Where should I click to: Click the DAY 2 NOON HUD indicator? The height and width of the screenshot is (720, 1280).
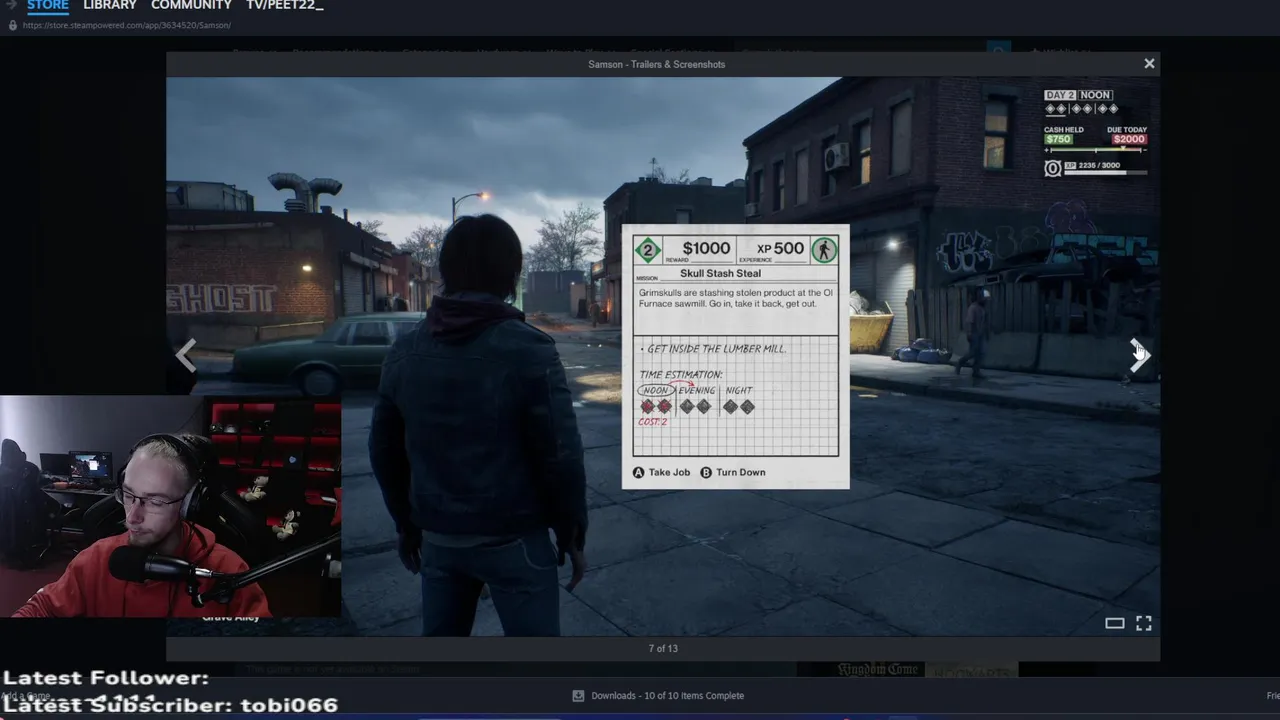pos(1078,95)
